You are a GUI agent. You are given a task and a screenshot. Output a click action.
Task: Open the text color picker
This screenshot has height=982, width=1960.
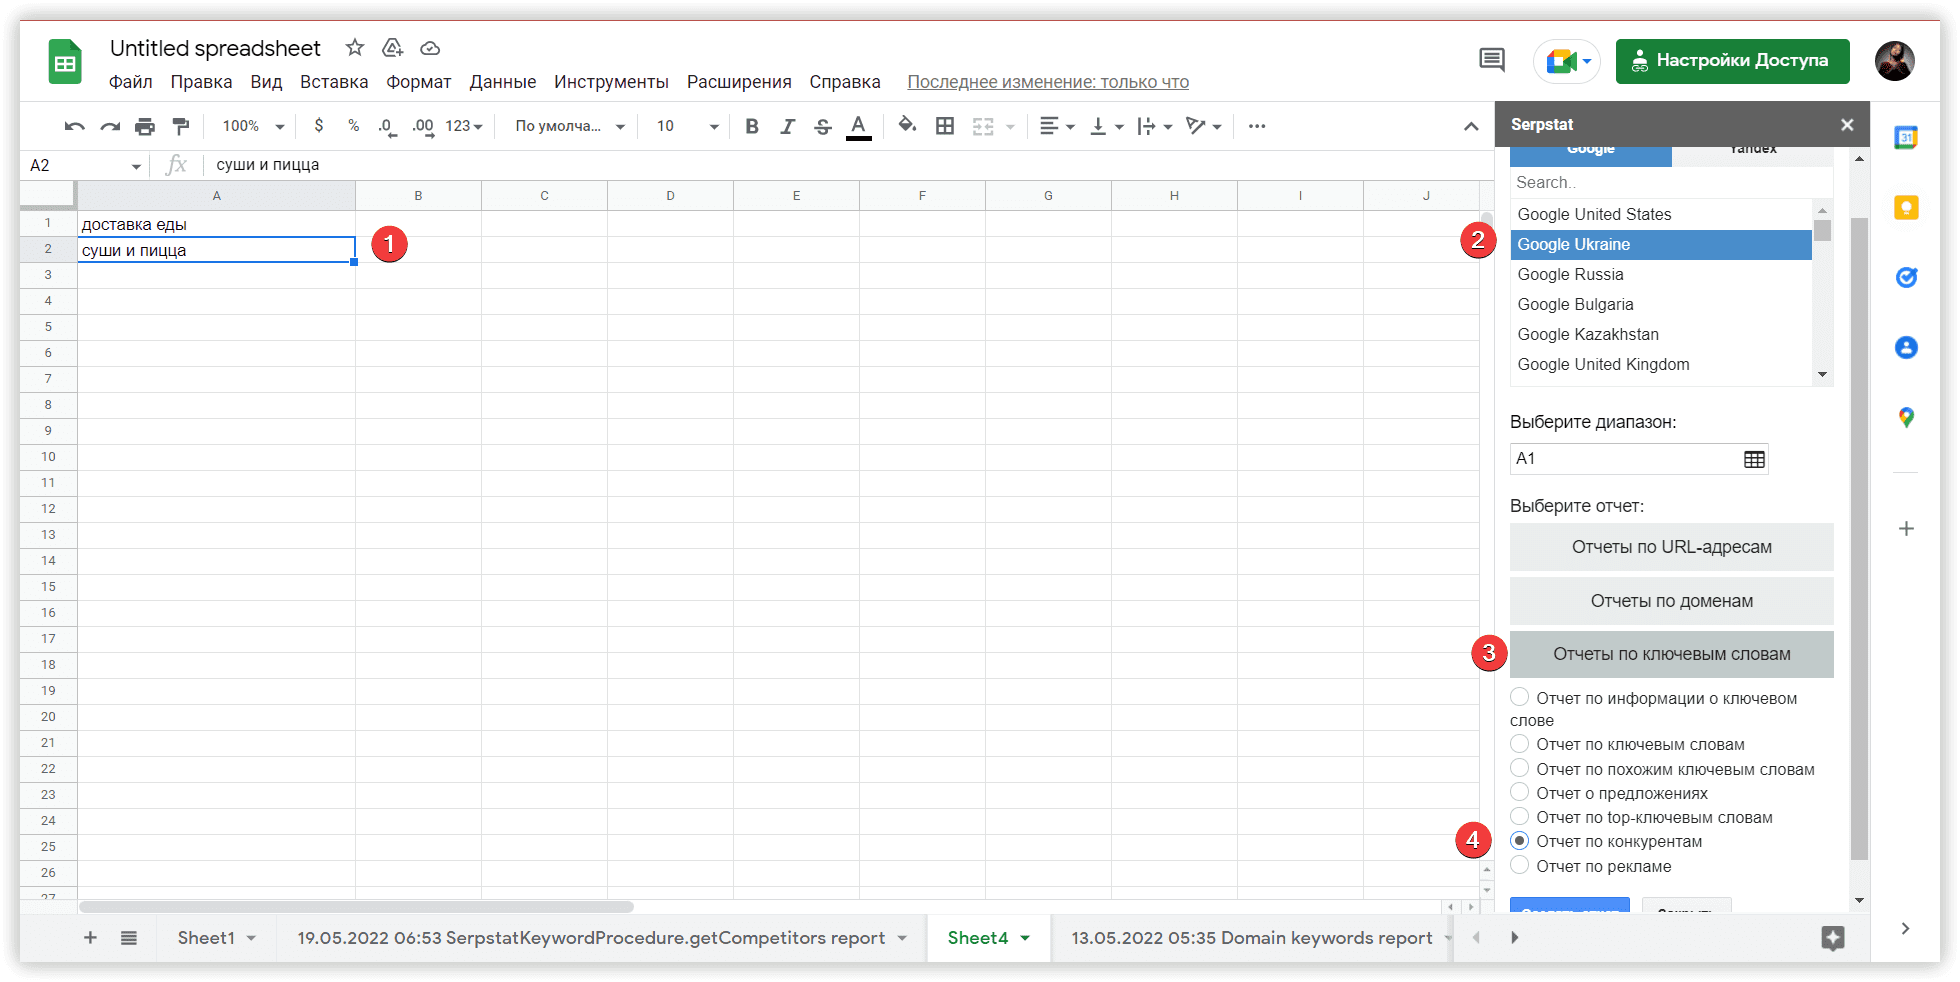(x=858, y=127)
